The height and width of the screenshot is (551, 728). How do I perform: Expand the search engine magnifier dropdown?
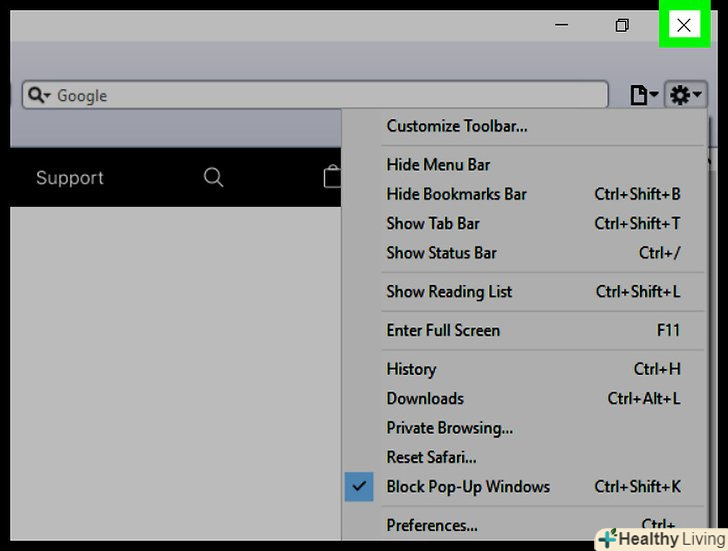coord(40,95)
